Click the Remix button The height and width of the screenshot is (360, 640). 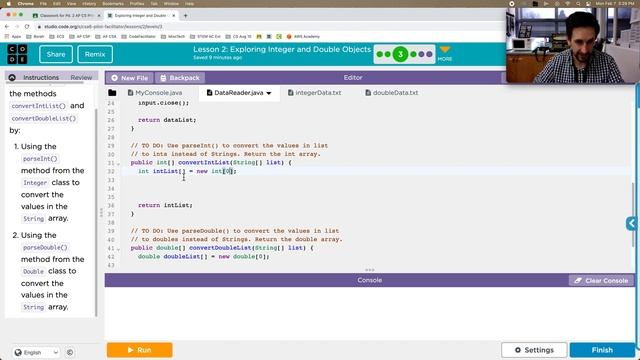tap(95, 54)
